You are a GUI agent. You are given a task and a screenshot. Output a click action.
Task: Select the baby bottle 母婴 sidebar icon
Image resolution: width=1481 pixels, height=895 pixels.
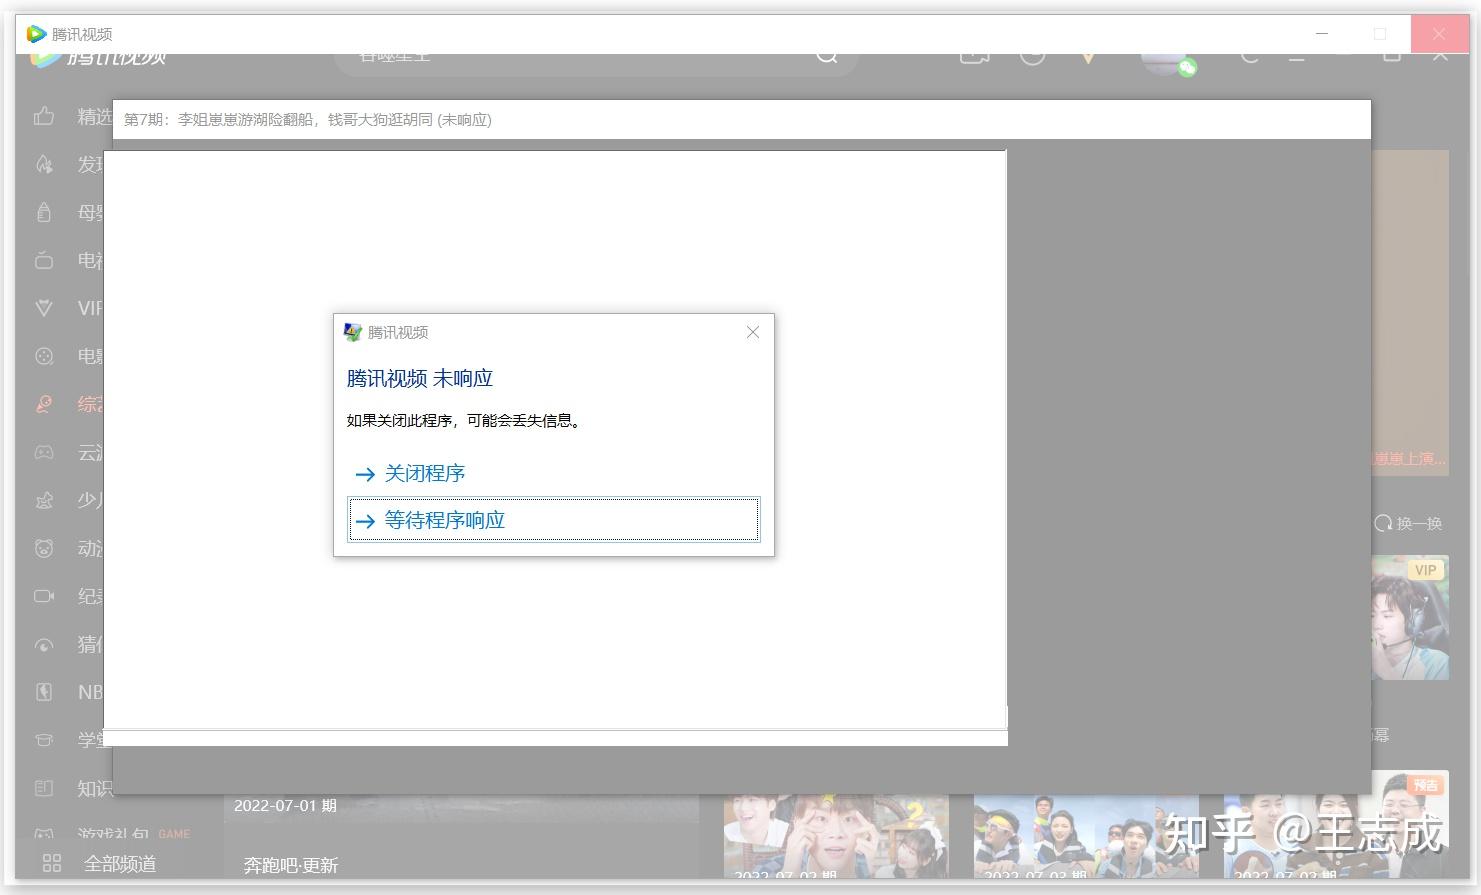pyautogui.click(x=44, y=212)
